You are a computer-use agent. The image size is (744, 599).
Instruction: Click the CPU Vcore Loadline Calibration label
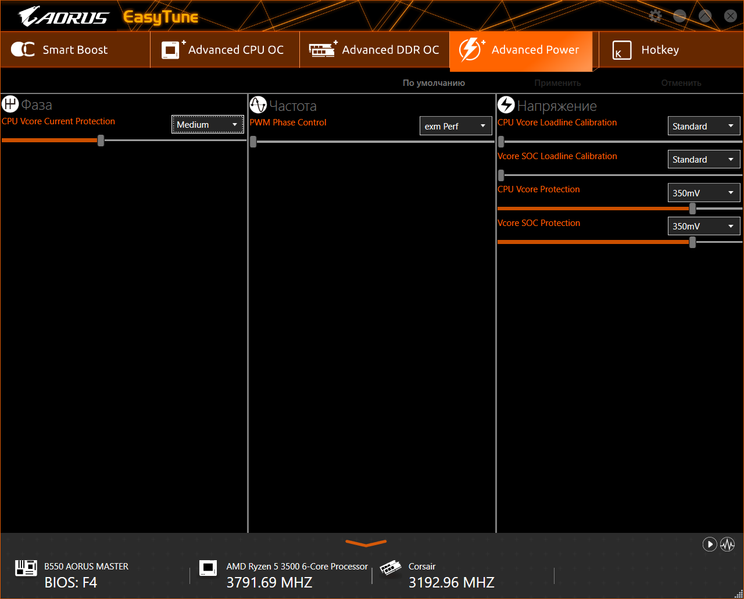click(x=557, y=122)
